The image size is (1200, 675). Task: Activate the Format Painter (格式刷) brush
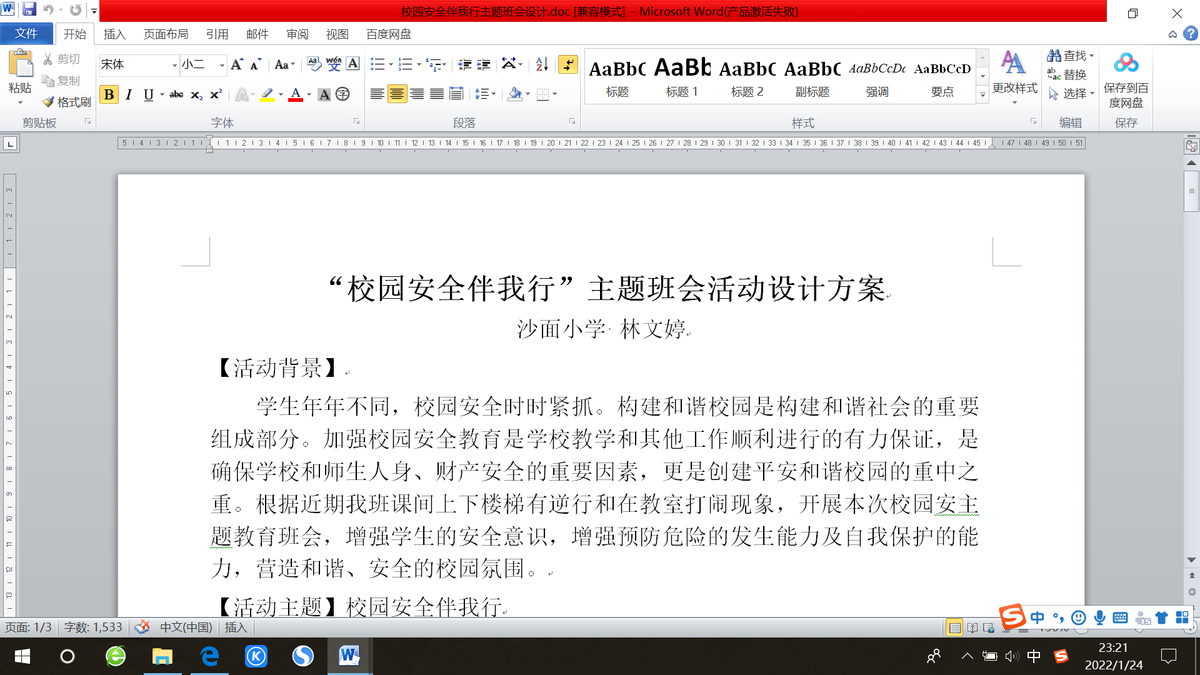(x=67, y=102)
